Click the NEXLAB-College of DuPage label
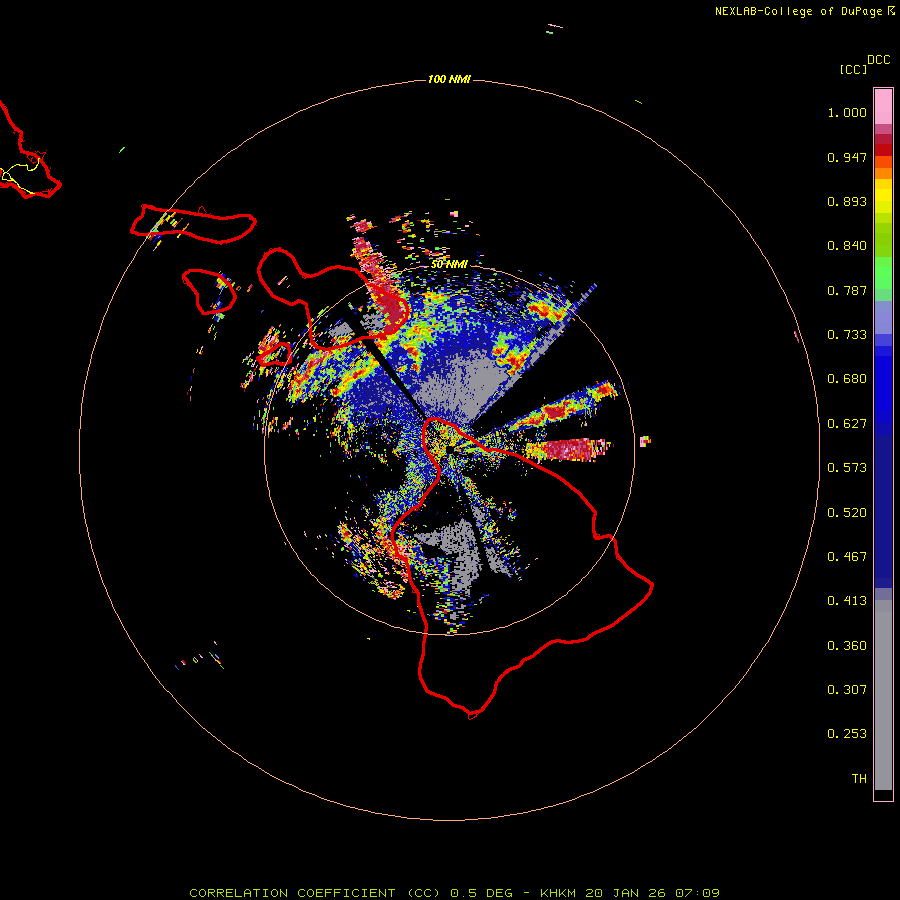 [x=798, y=11]
